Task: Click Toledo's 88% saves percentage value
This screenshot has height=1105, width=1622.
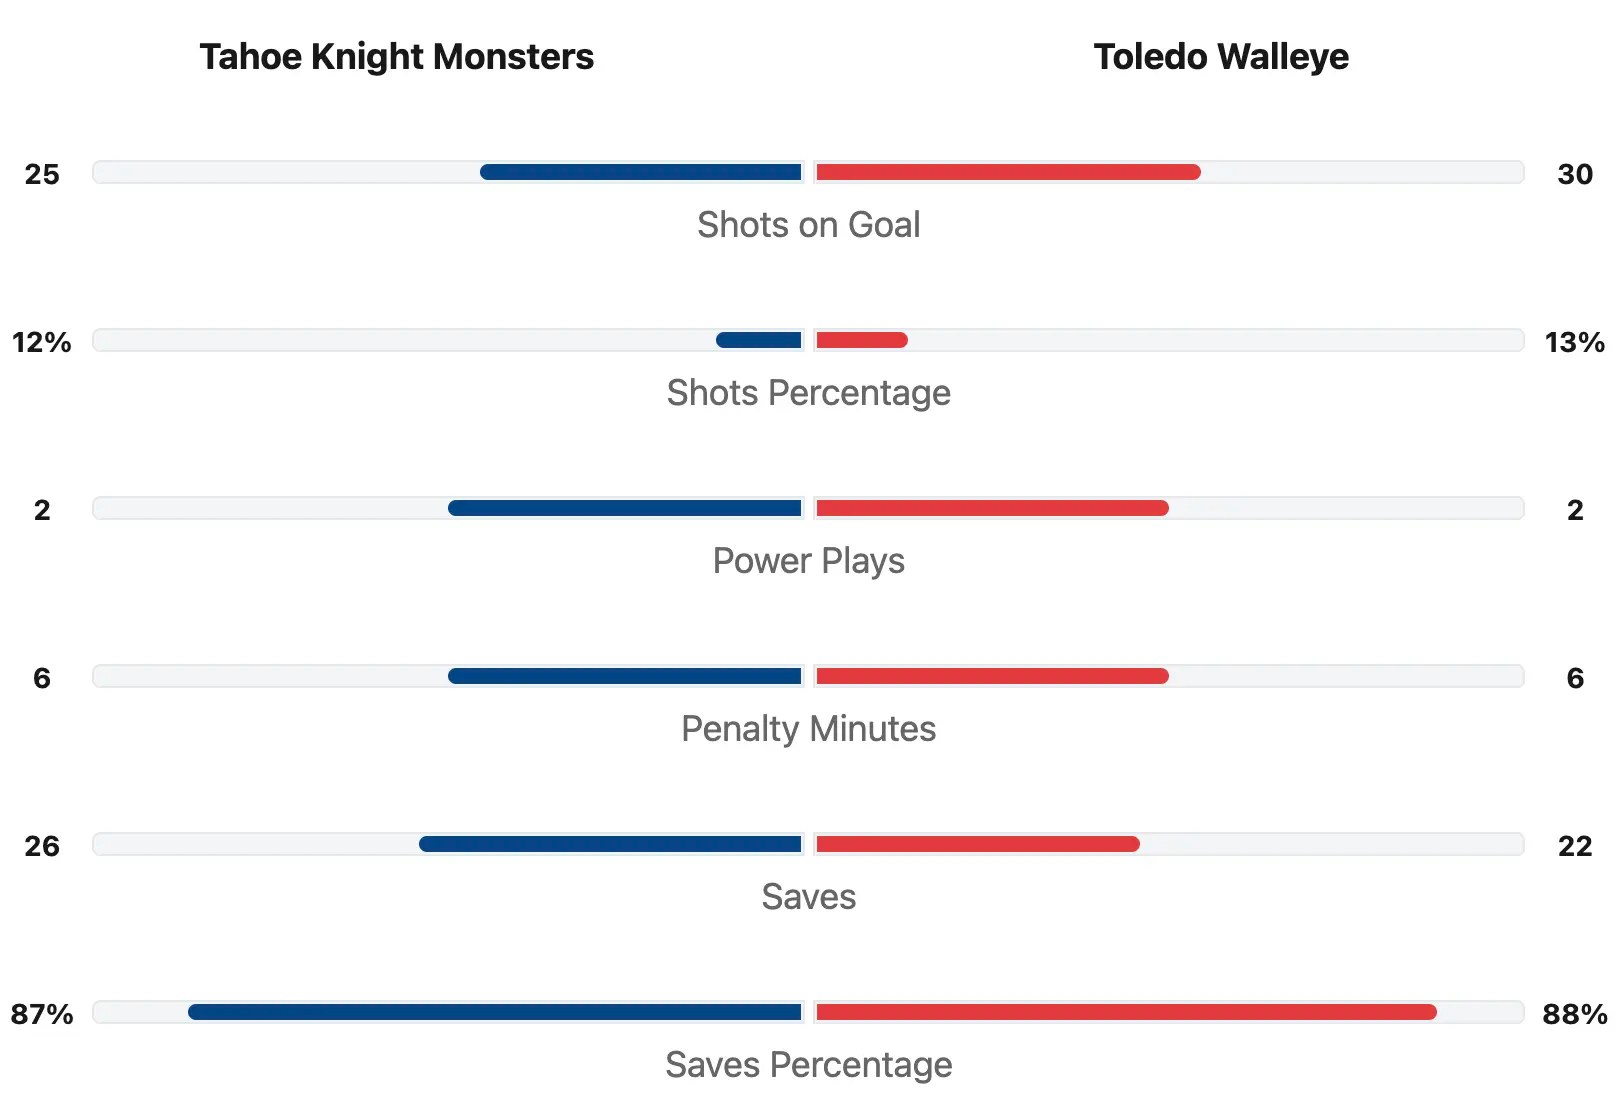Action: [1574, 1014]
